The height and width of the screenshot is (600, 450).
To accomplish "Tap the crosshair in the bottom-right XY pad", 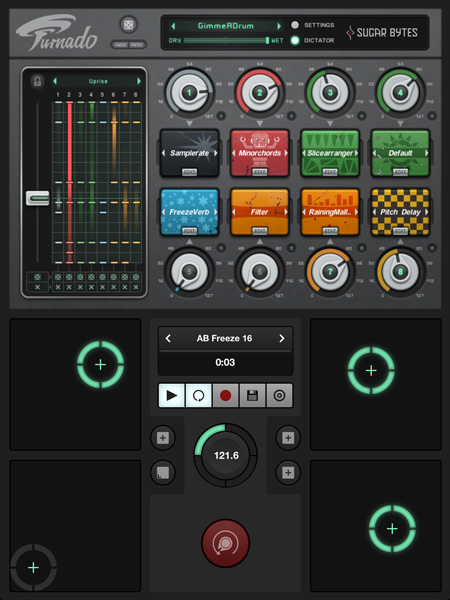I will coord(392,529).
